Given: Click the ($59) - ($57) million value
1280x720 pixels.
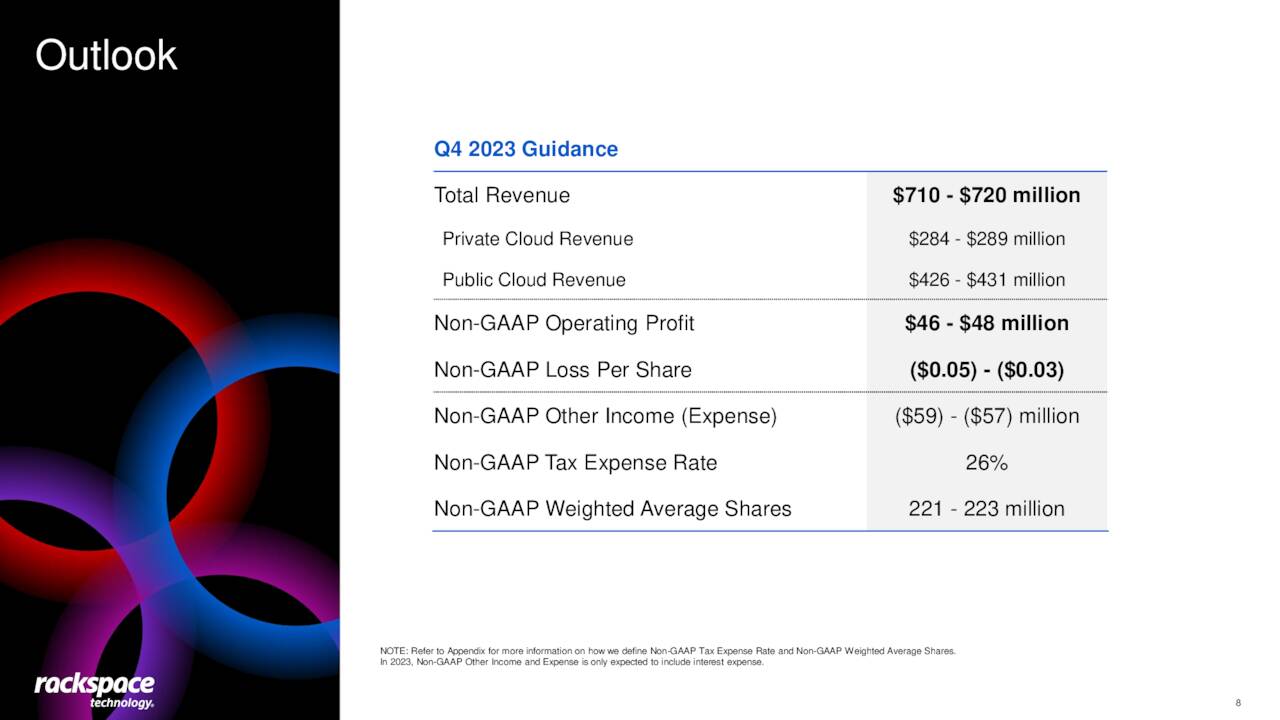Looking at the screenshot, I should pyautogui.click(x=986, y=416).
